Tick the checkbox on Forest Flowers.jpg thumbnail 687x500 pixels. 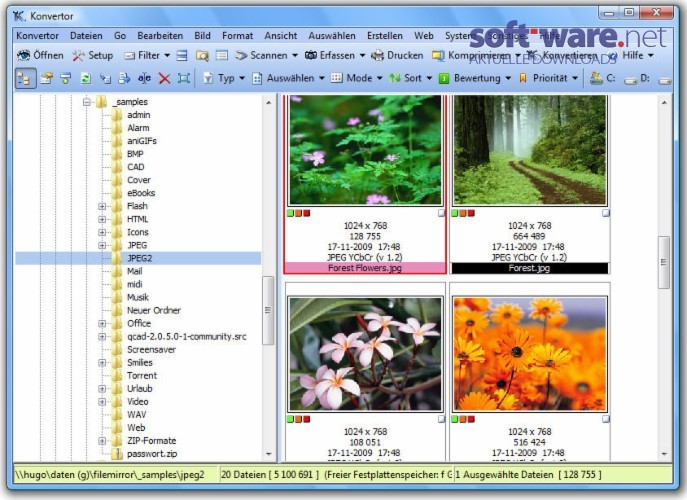click(x=441, y=213)
